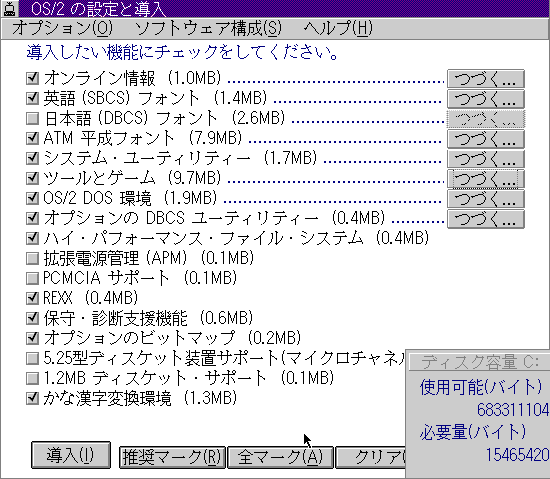
Task: Click the クリア button
Action: click(370, 457)
